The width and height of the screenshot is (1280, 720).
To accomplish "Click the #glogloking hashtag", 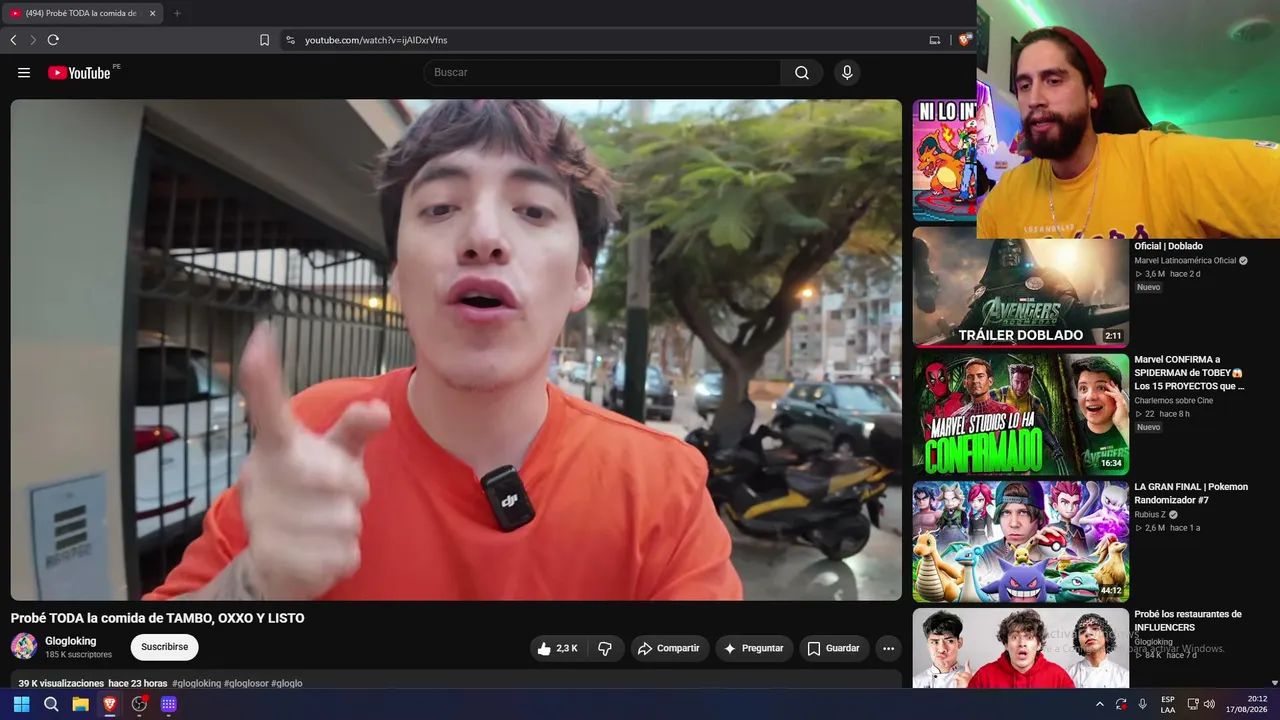I will [196, 683].
